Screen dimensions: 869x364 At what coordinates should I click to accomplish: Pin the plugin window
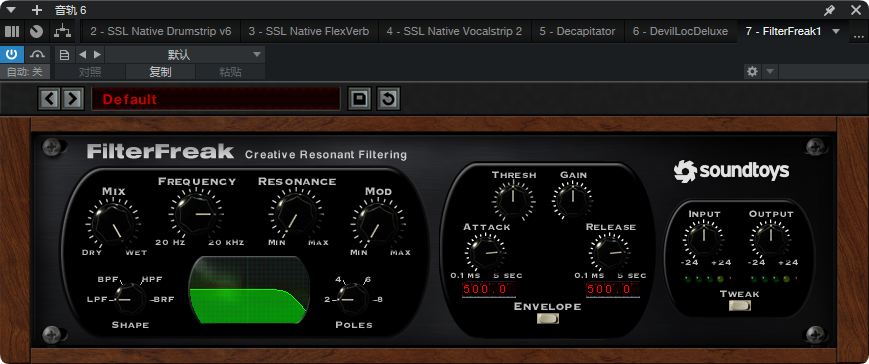(x=830, y=10)
